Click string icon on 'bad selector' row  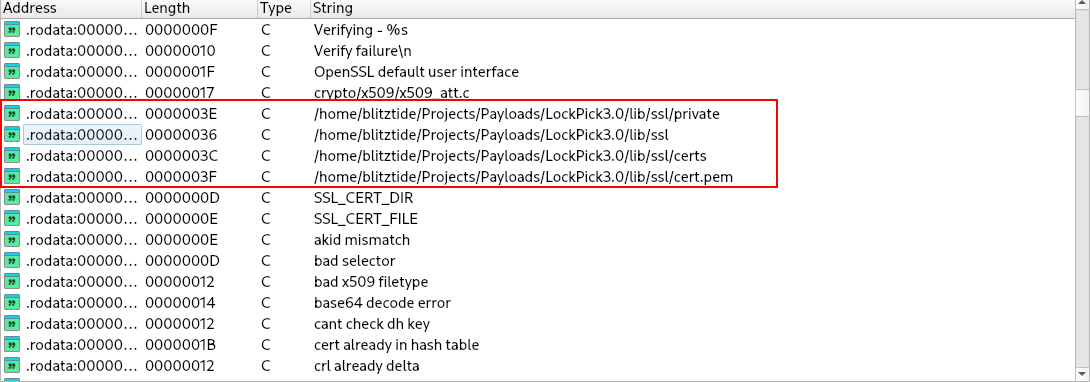click(x=12, y=260)
